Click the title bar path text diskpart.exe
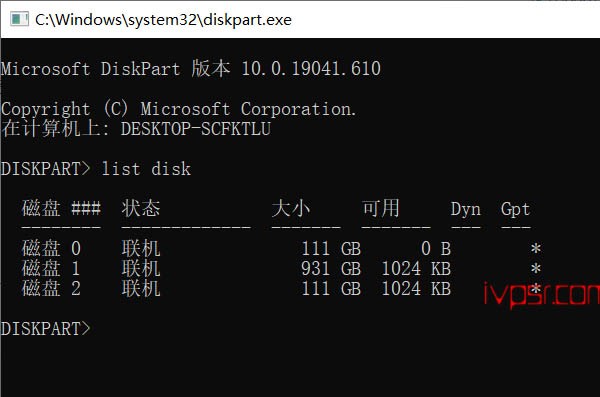 click(163, 20)
